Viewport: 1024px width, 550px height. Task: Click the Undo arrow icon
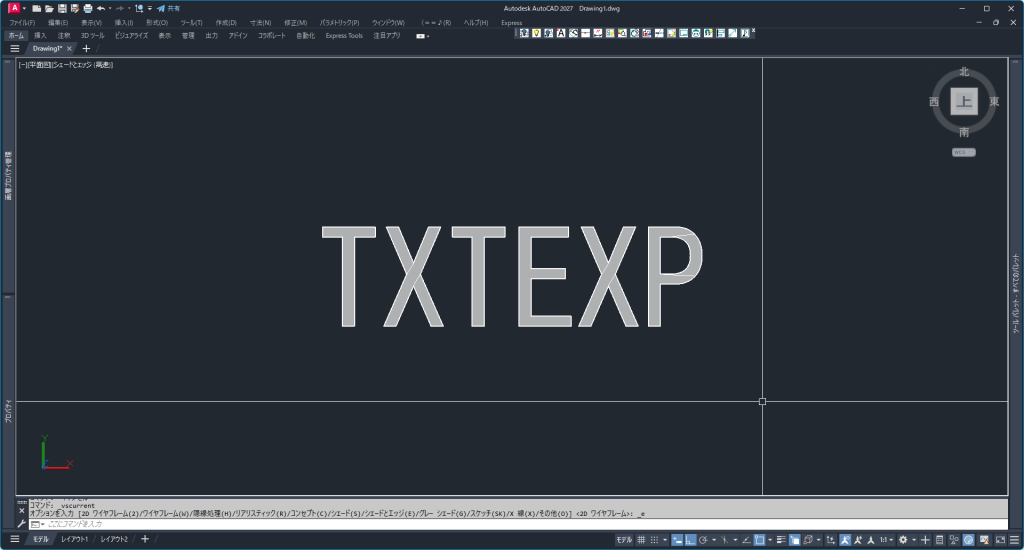101,8
